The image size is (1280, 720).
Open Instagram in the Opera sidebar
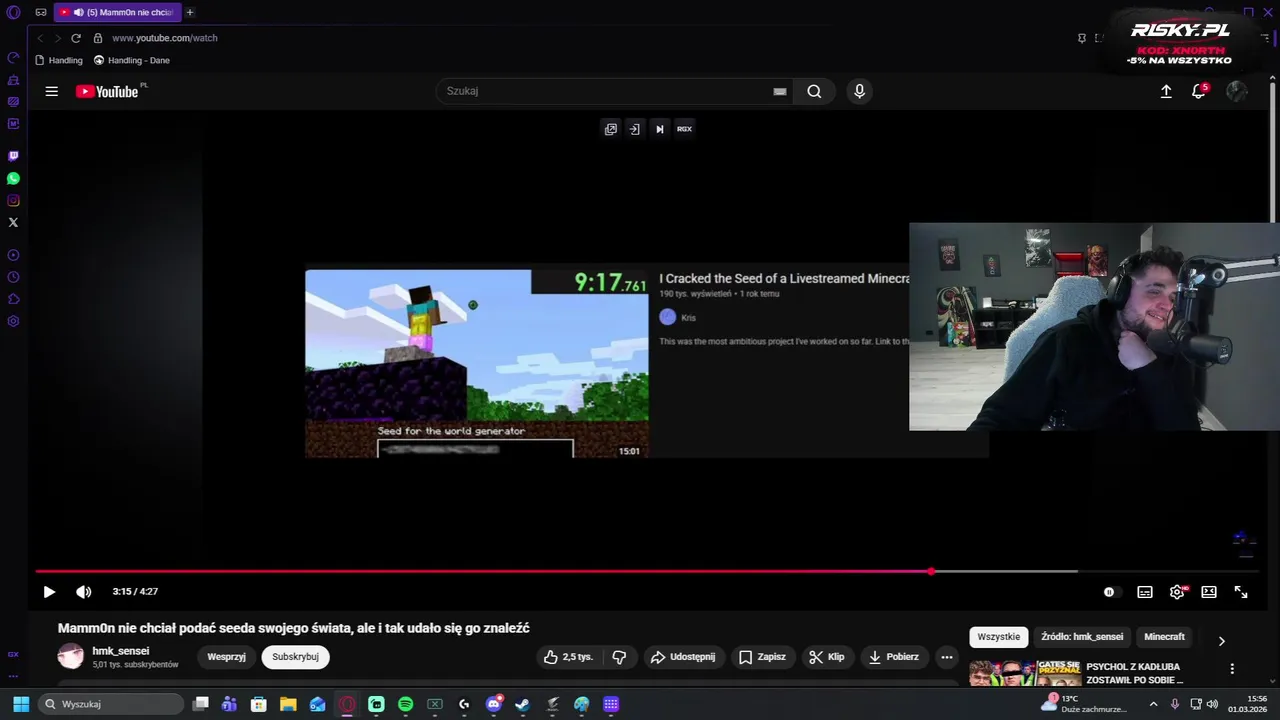click(13, 200)
